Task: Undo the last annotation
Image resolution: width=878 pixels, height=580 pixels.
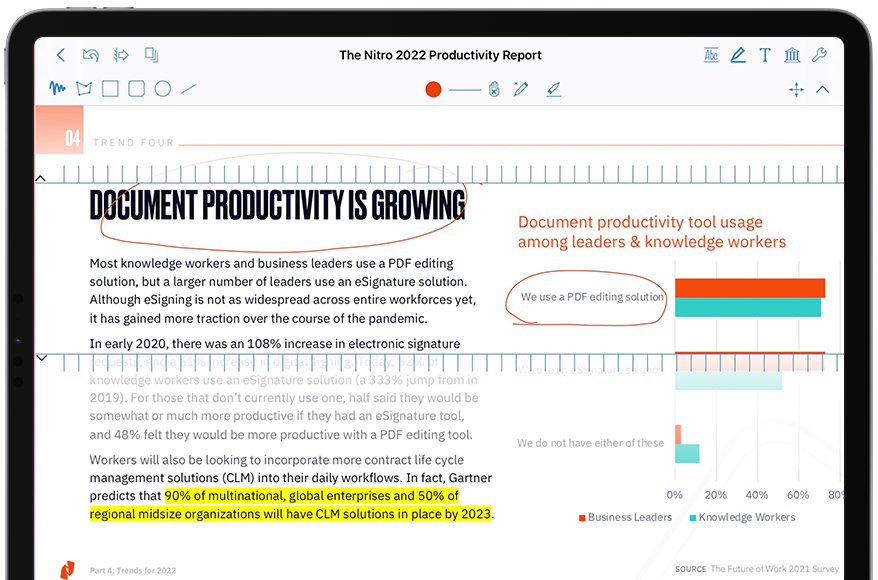Action: coord(91,55)
